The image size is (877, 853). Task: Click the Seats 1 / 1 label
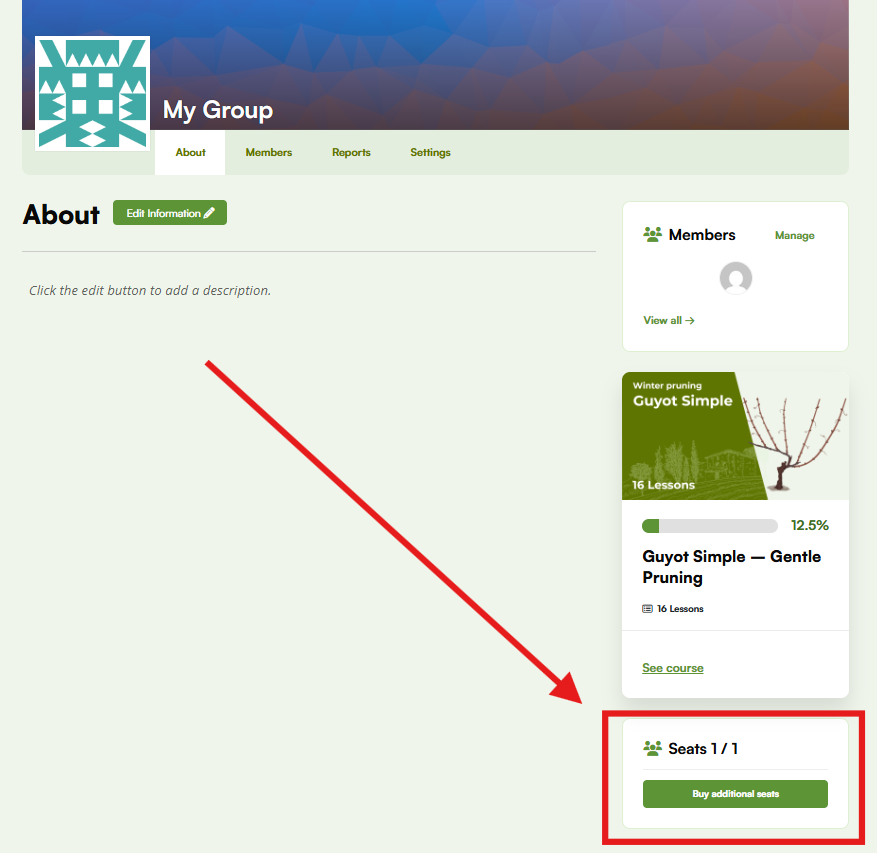click(x=703, y=748)
